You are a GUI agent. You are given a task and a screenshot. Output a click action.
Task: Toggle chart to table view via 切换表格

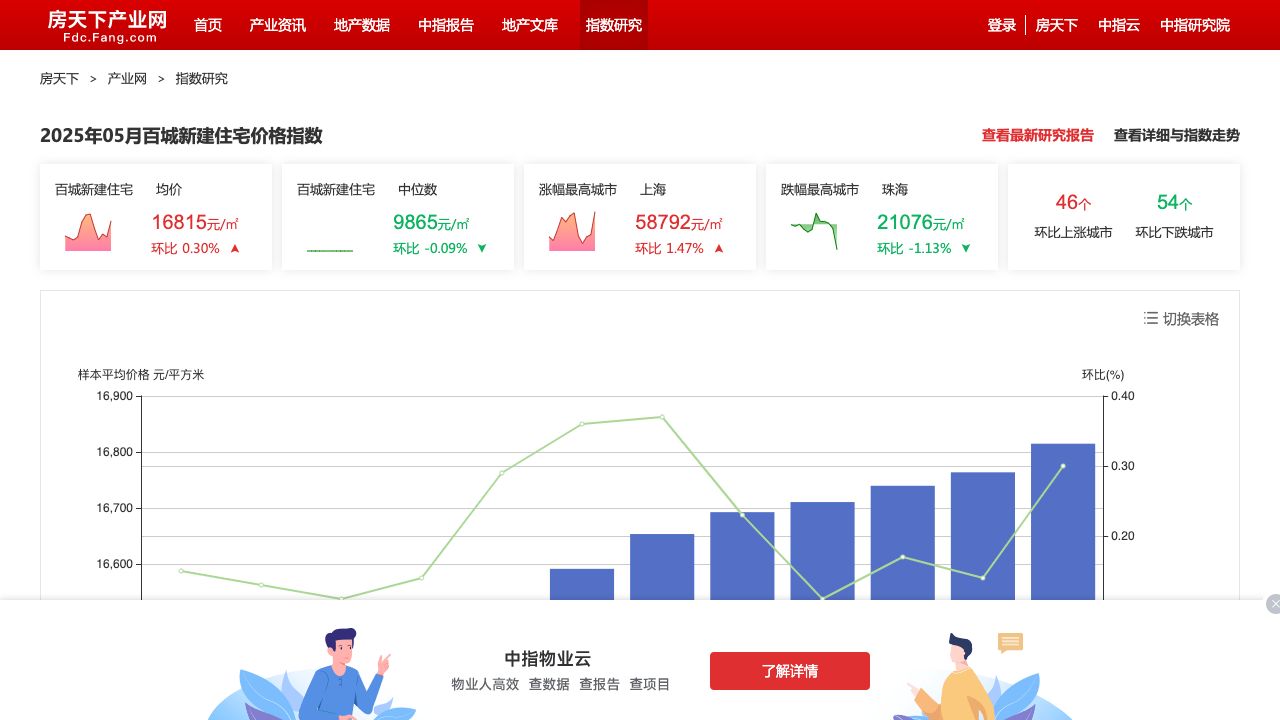(1190, 319)
